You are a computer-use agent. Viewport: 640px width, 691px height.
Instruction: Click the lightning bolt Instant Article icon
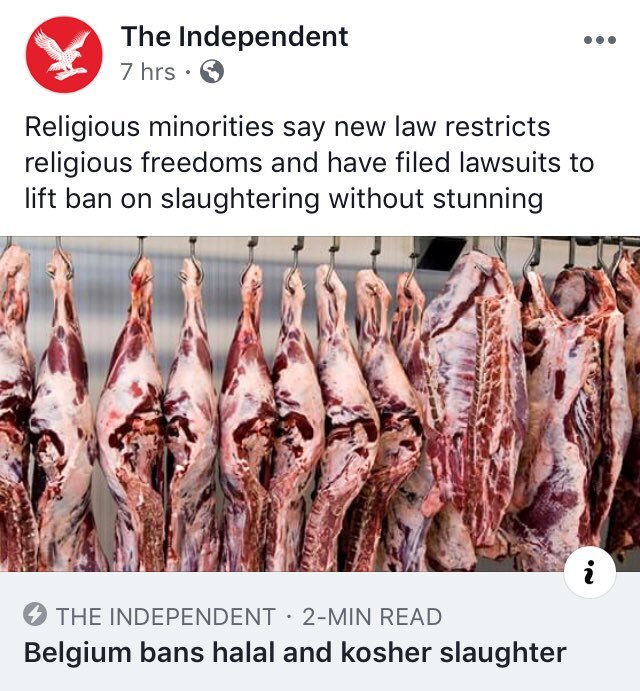click(35, 615)
